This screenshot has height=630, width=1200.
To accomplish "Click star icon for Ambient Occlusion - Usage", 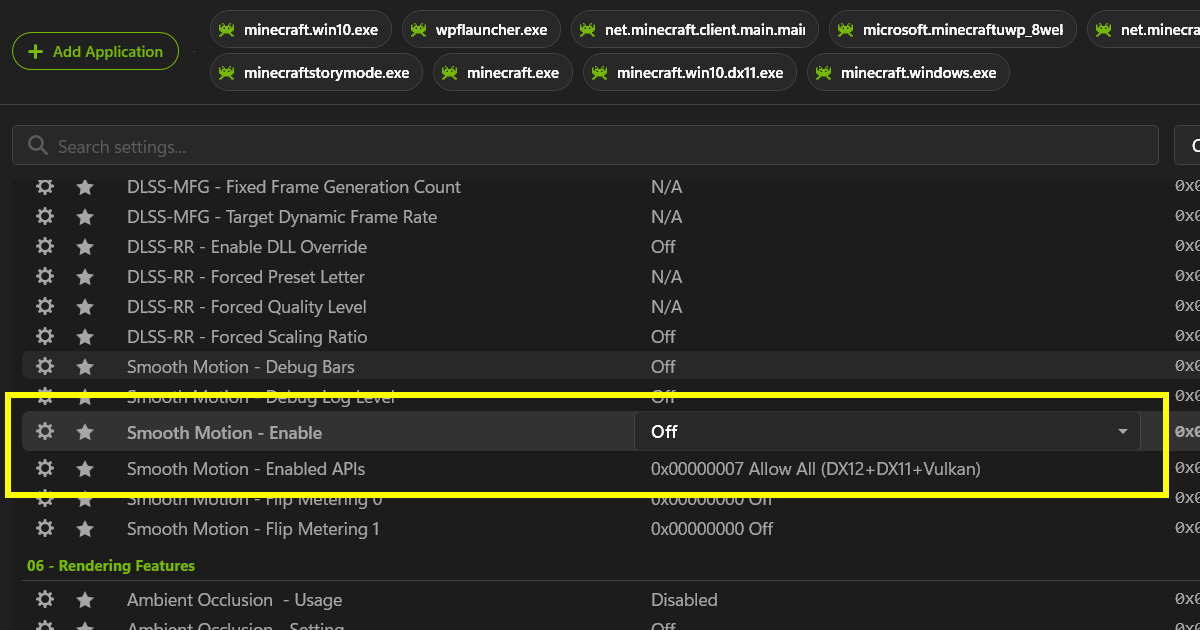I will coord(85,600).
